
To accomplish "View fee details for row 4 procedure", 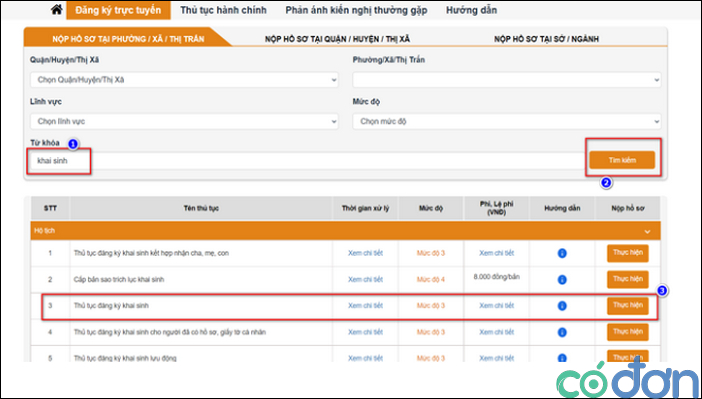I will tap(497, 332).
